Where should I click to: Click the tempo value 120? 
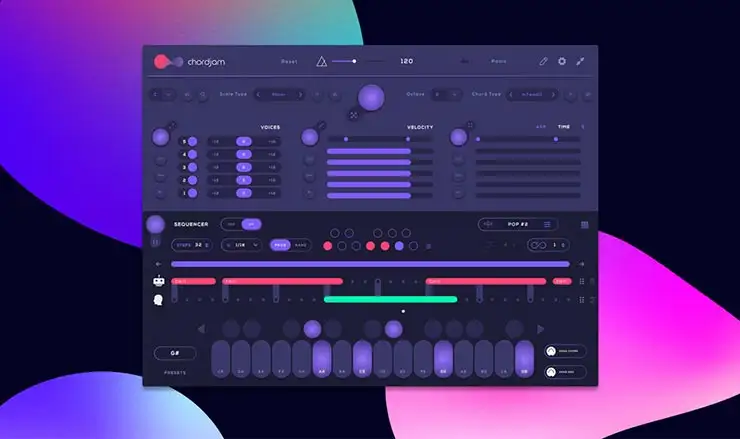coord(406,61)
